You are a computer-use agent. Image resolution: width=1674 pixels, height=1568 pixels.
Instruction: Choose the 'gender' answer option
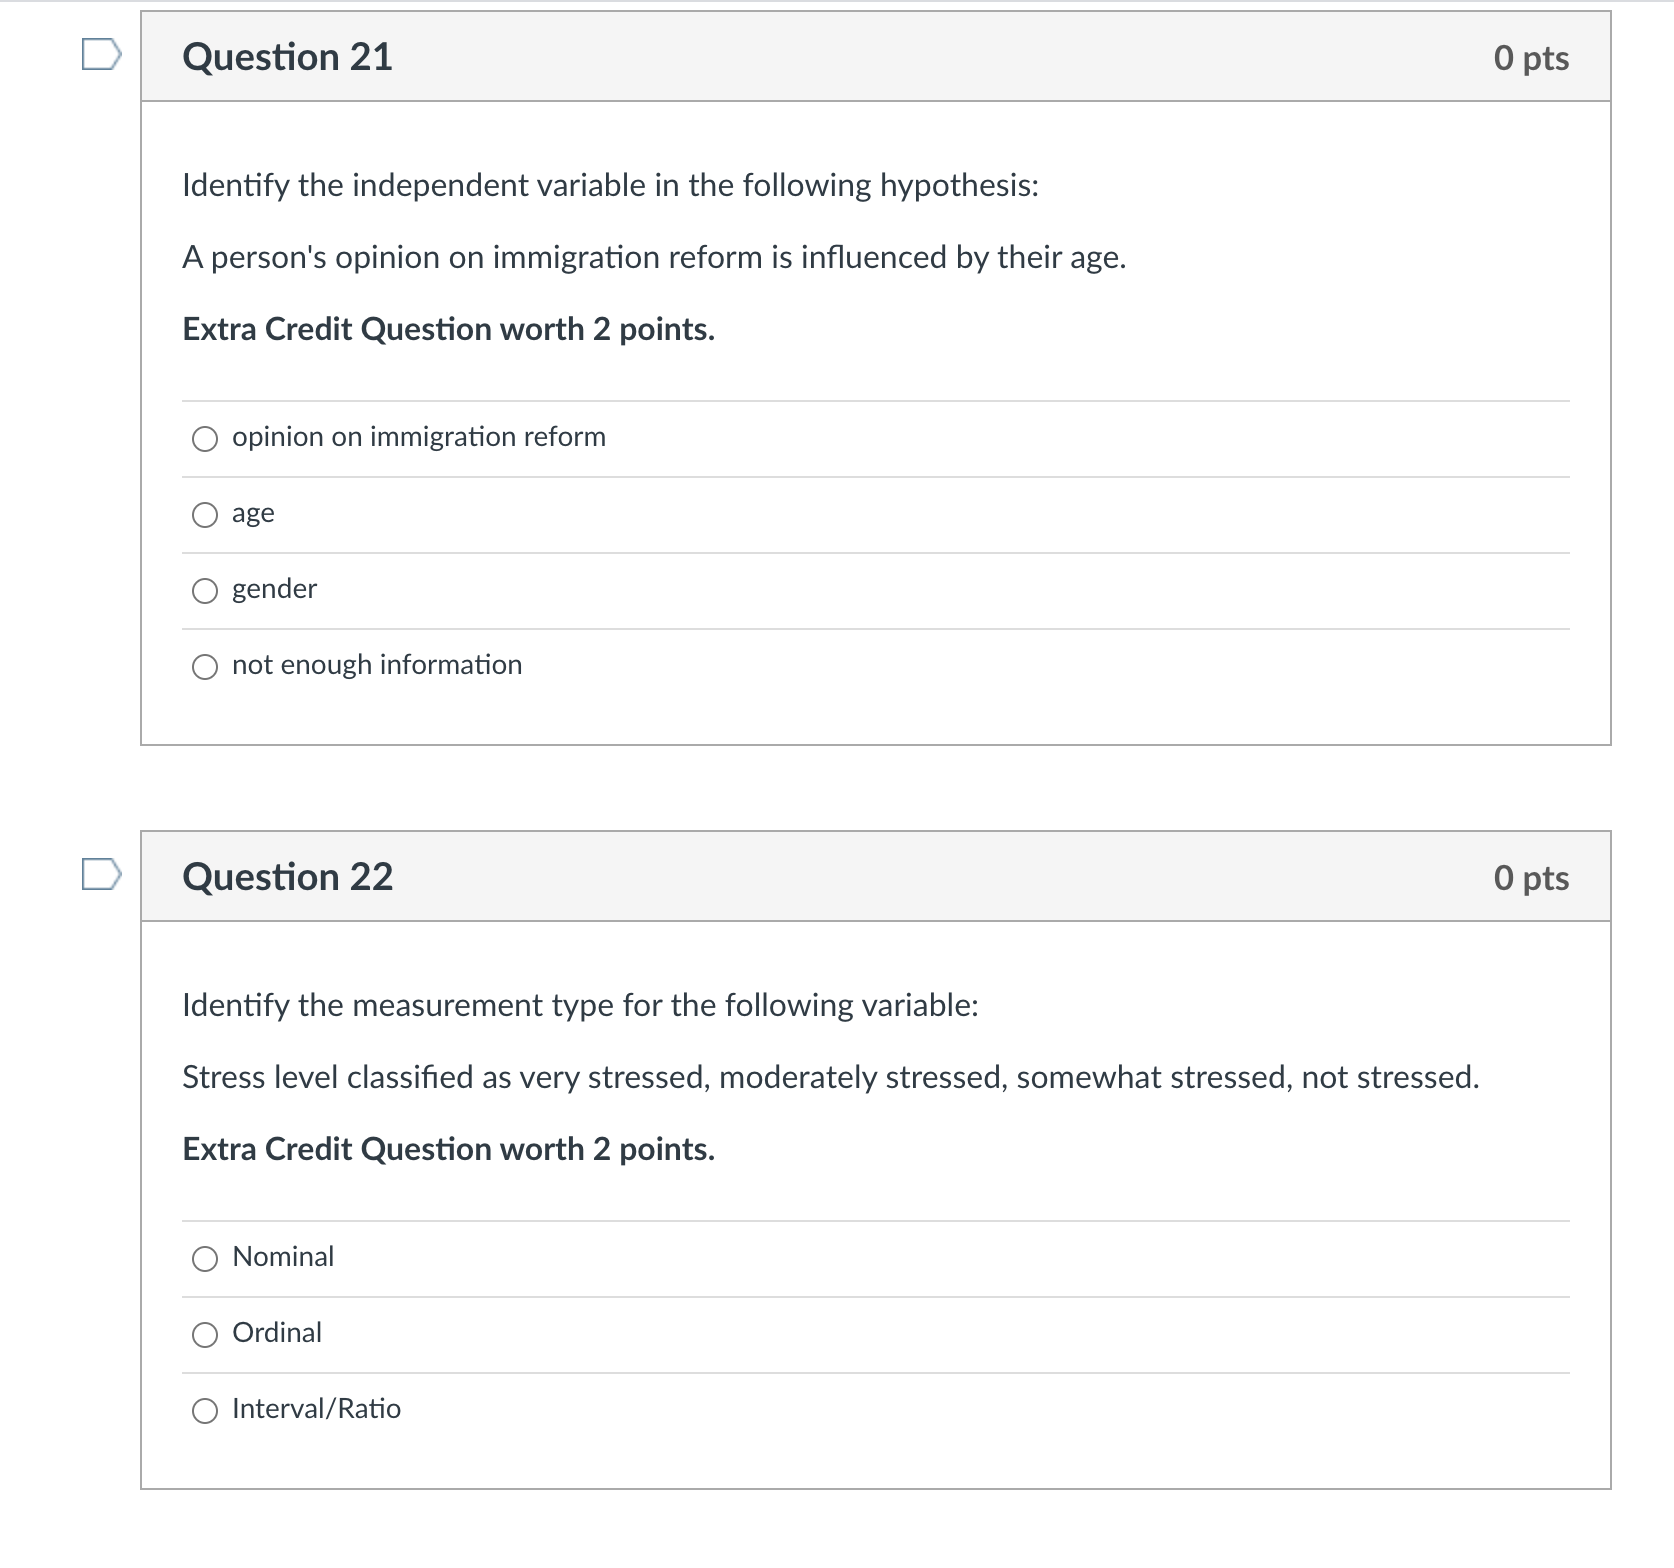click(x=205, y=590)
